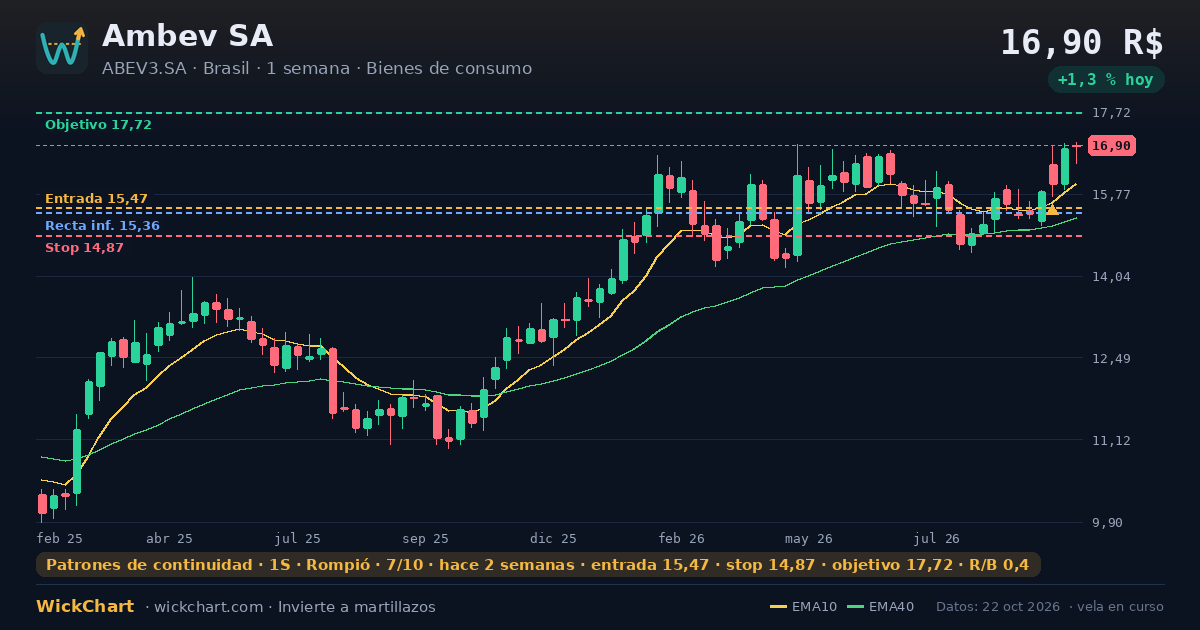Click the 9,90 axis value
Image resolution: width=1200 pixels, height=630 pixels.
1108,523
